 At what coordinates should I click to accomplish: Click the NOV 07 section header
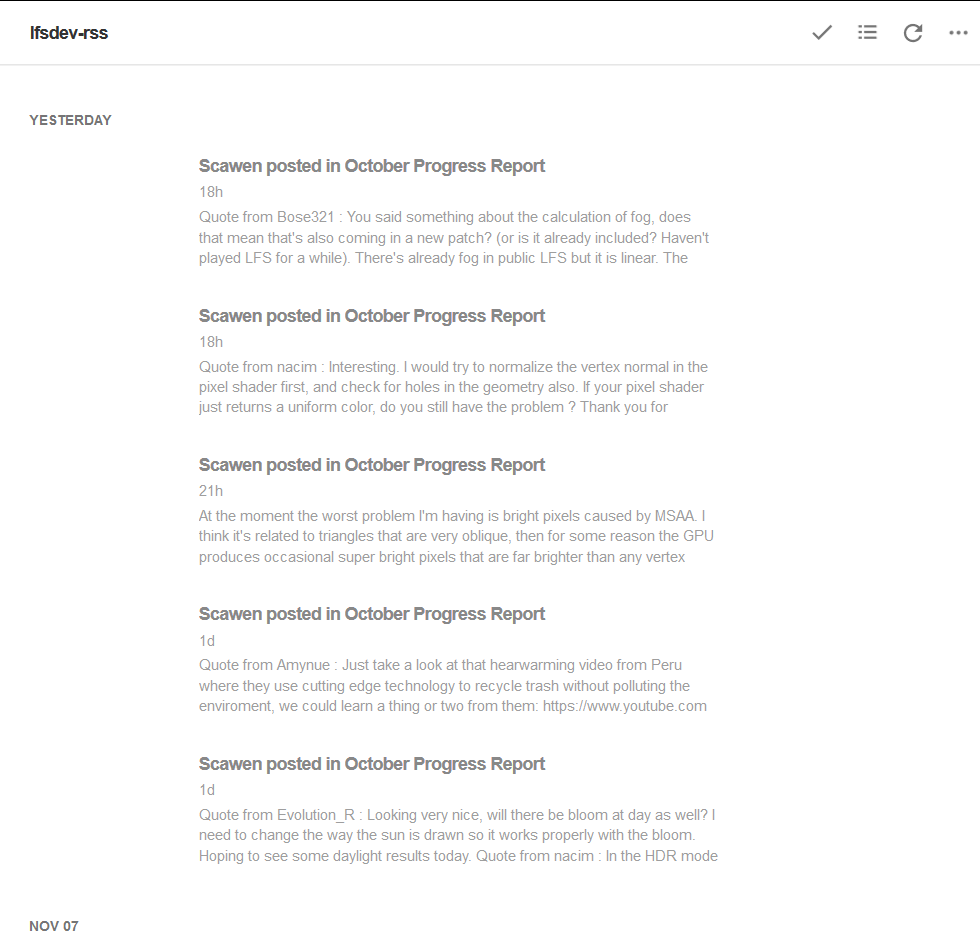point(54,926)
